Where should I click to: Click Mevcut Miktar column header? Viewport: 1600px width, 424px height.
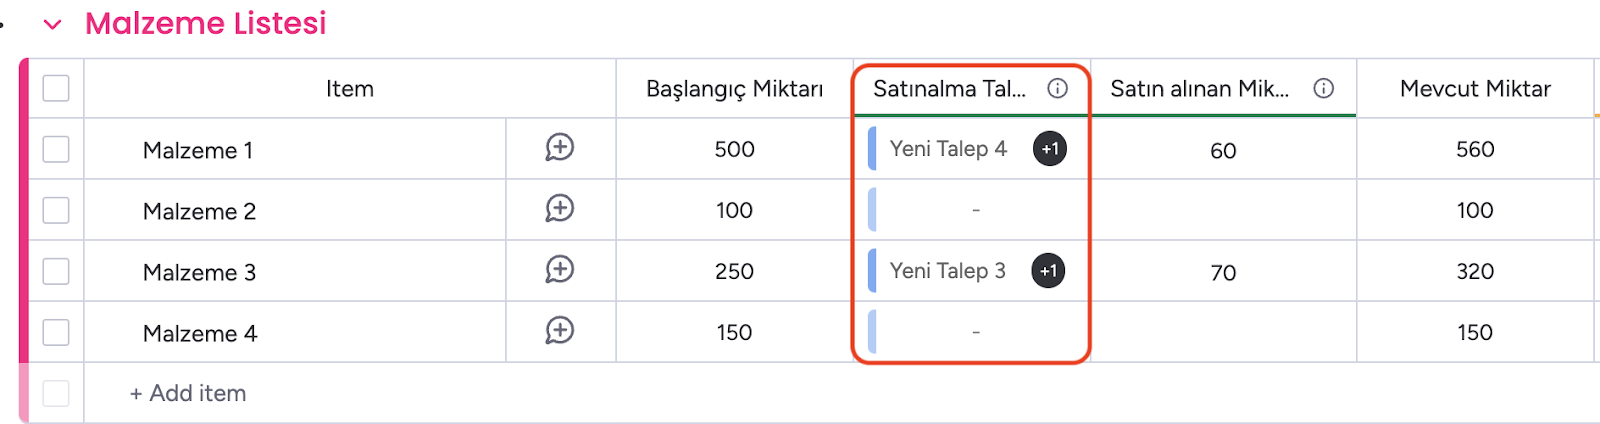[1475, 88]
